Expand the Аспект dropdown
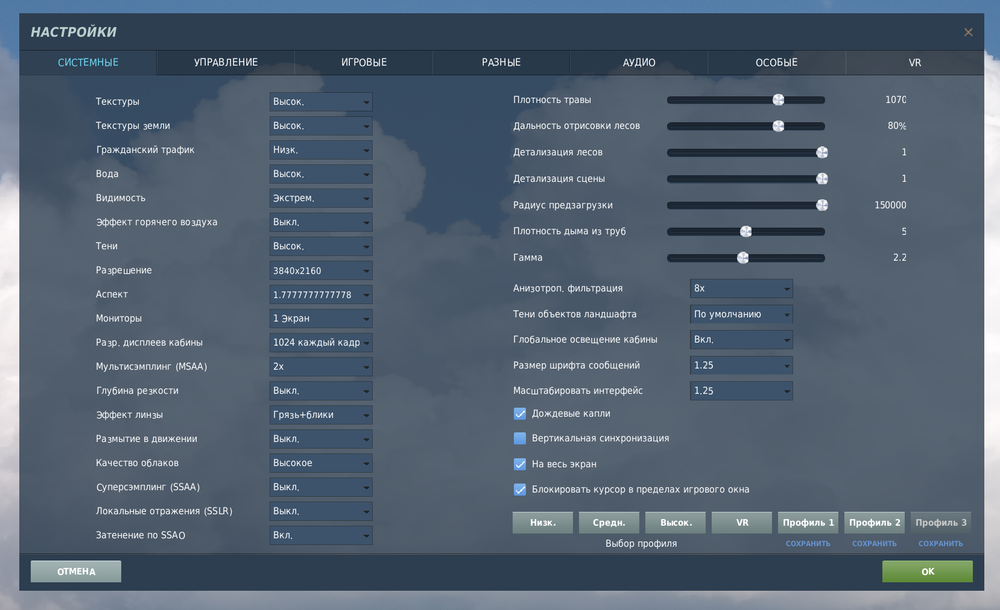 click(x=321, y=294)
